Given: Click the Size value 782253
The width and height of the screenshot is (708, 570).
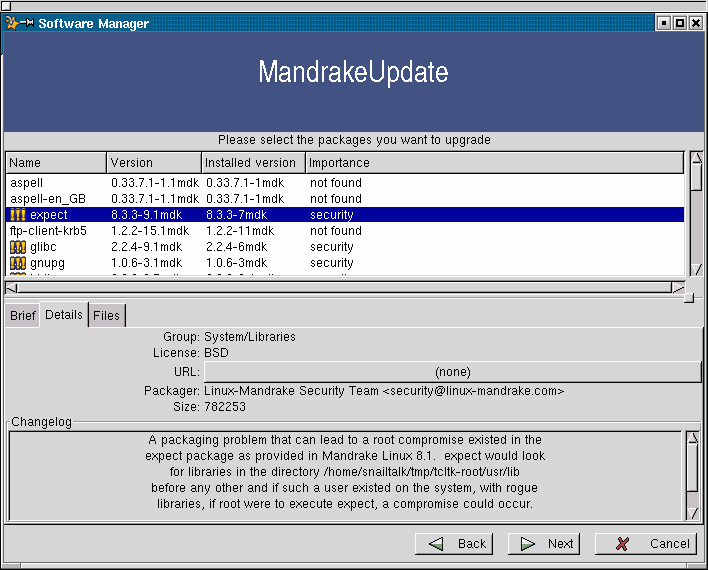Looking at the screenshot, I should coord(225,407).
